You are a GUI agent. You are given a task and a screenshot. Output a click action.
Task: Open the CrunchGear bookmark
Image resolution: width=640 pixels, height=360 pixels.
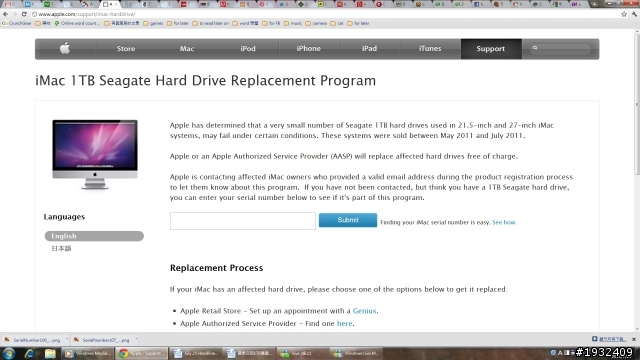pos(17,23)
